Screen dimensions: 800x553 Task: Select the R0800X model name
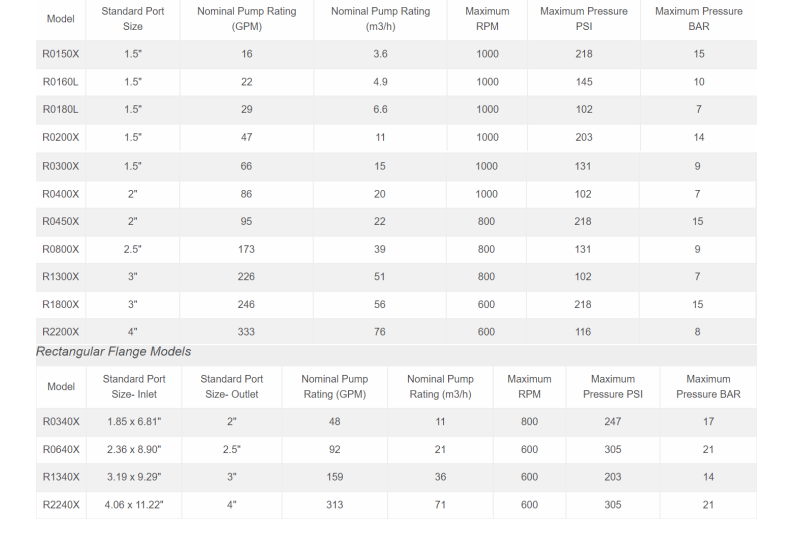[x=60, y=249]
